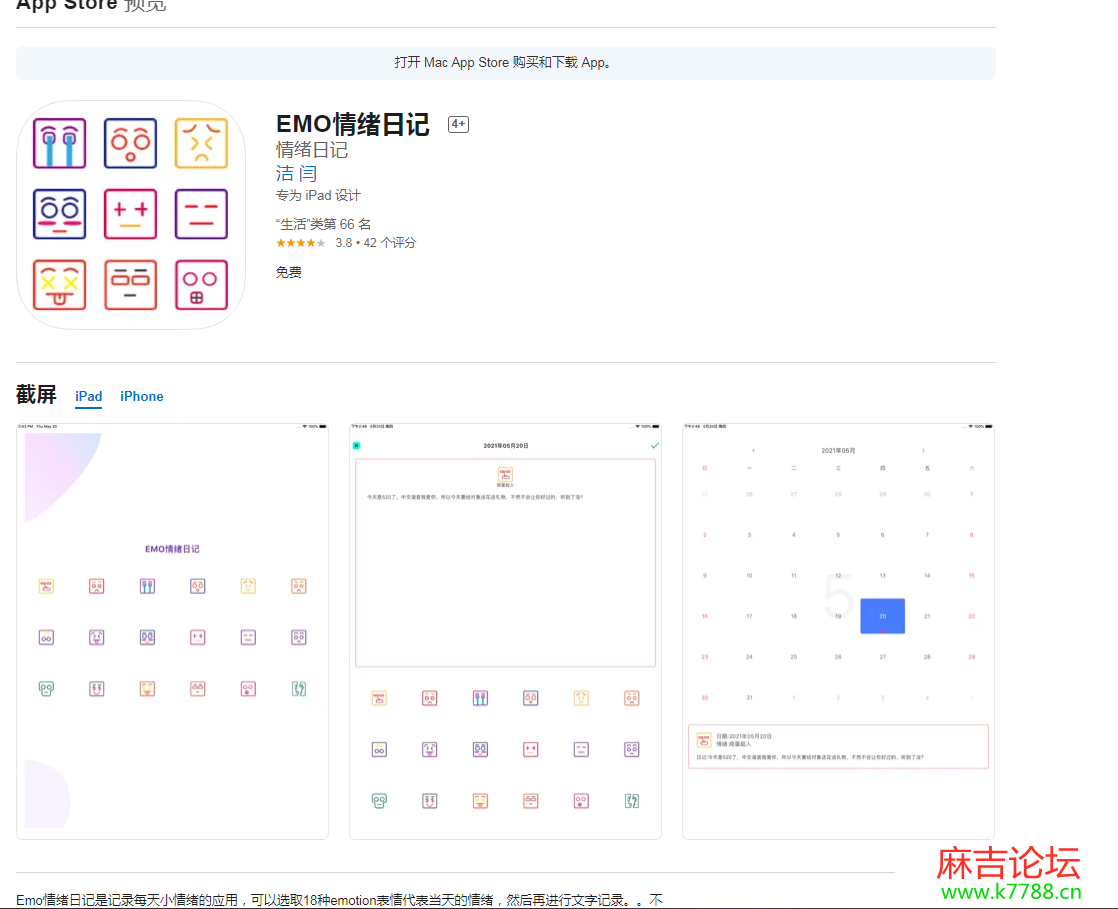Select the yellow angry-face emoji in the app icon
Screen dimensions: 1118x909
(201, 143)
